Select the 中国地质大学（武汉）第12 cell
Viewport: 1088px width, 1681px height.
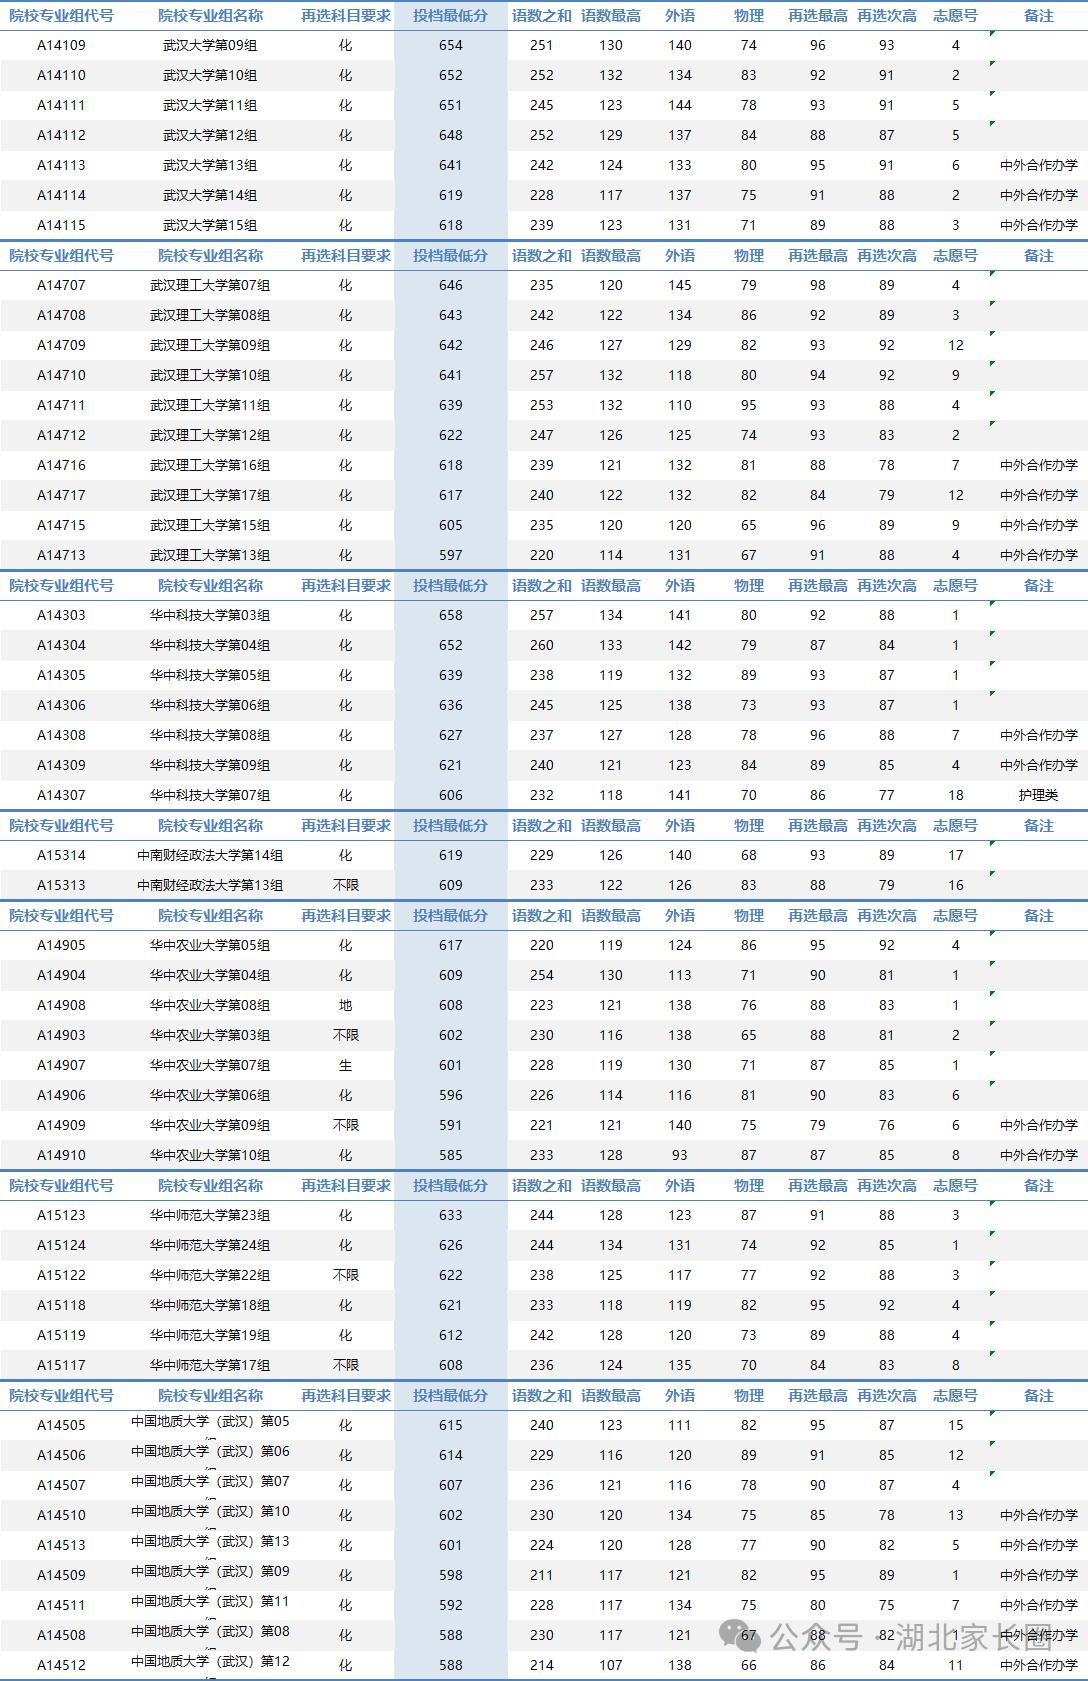(x=210, y=1662)
